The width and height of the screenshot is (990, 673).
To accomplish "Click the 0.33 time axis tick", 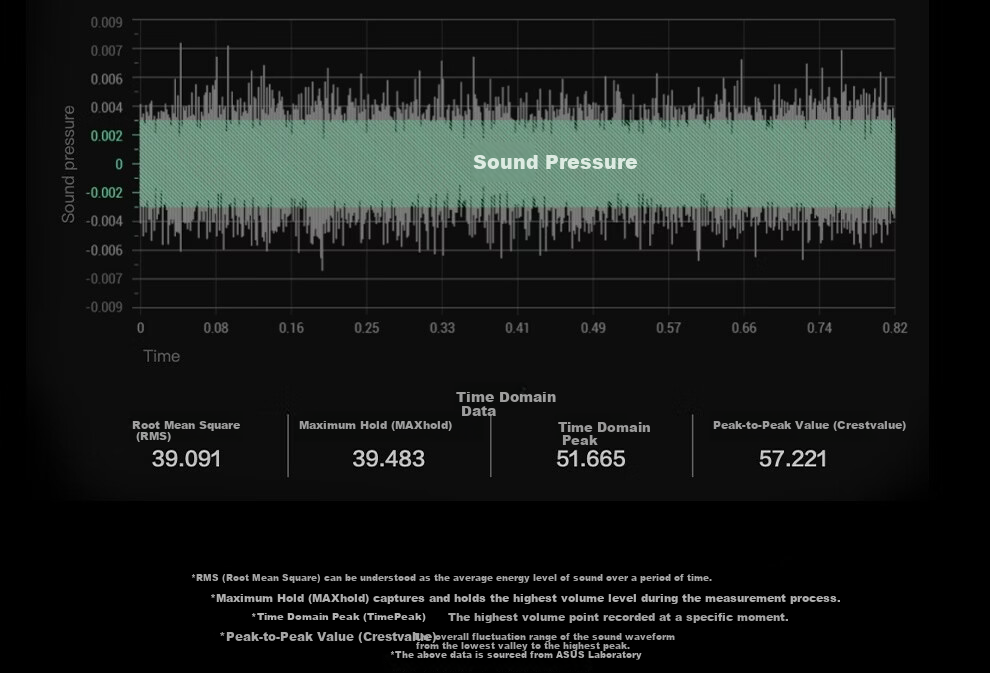I will tap(442, 328).
